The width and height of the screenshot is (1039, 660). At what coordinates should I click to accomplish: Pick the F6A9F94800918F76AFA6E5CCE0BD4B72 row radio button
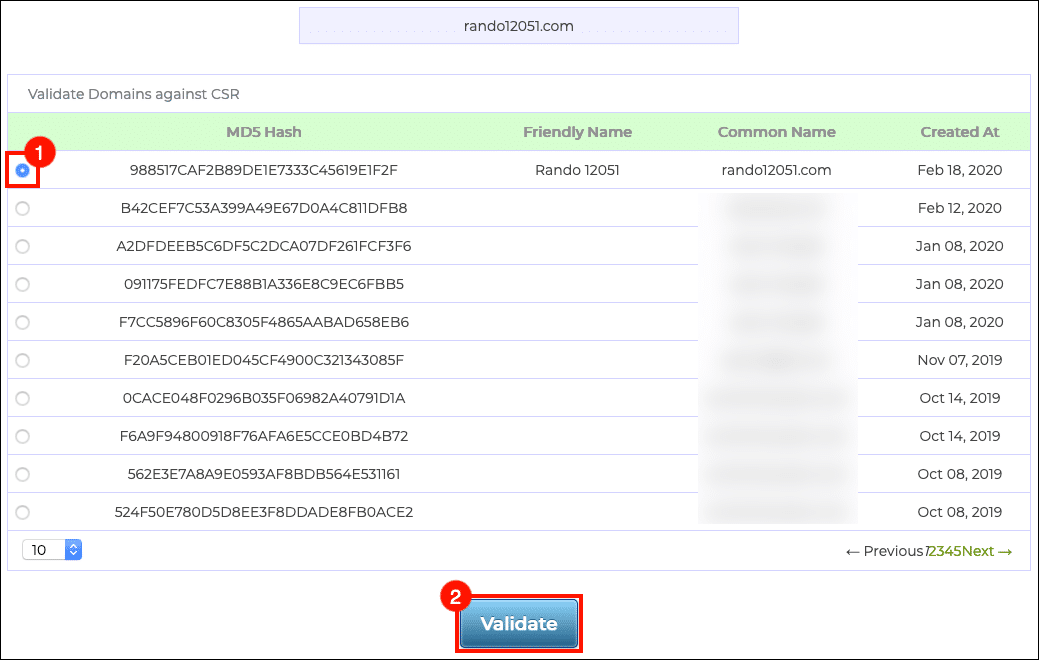click(22, 436)
